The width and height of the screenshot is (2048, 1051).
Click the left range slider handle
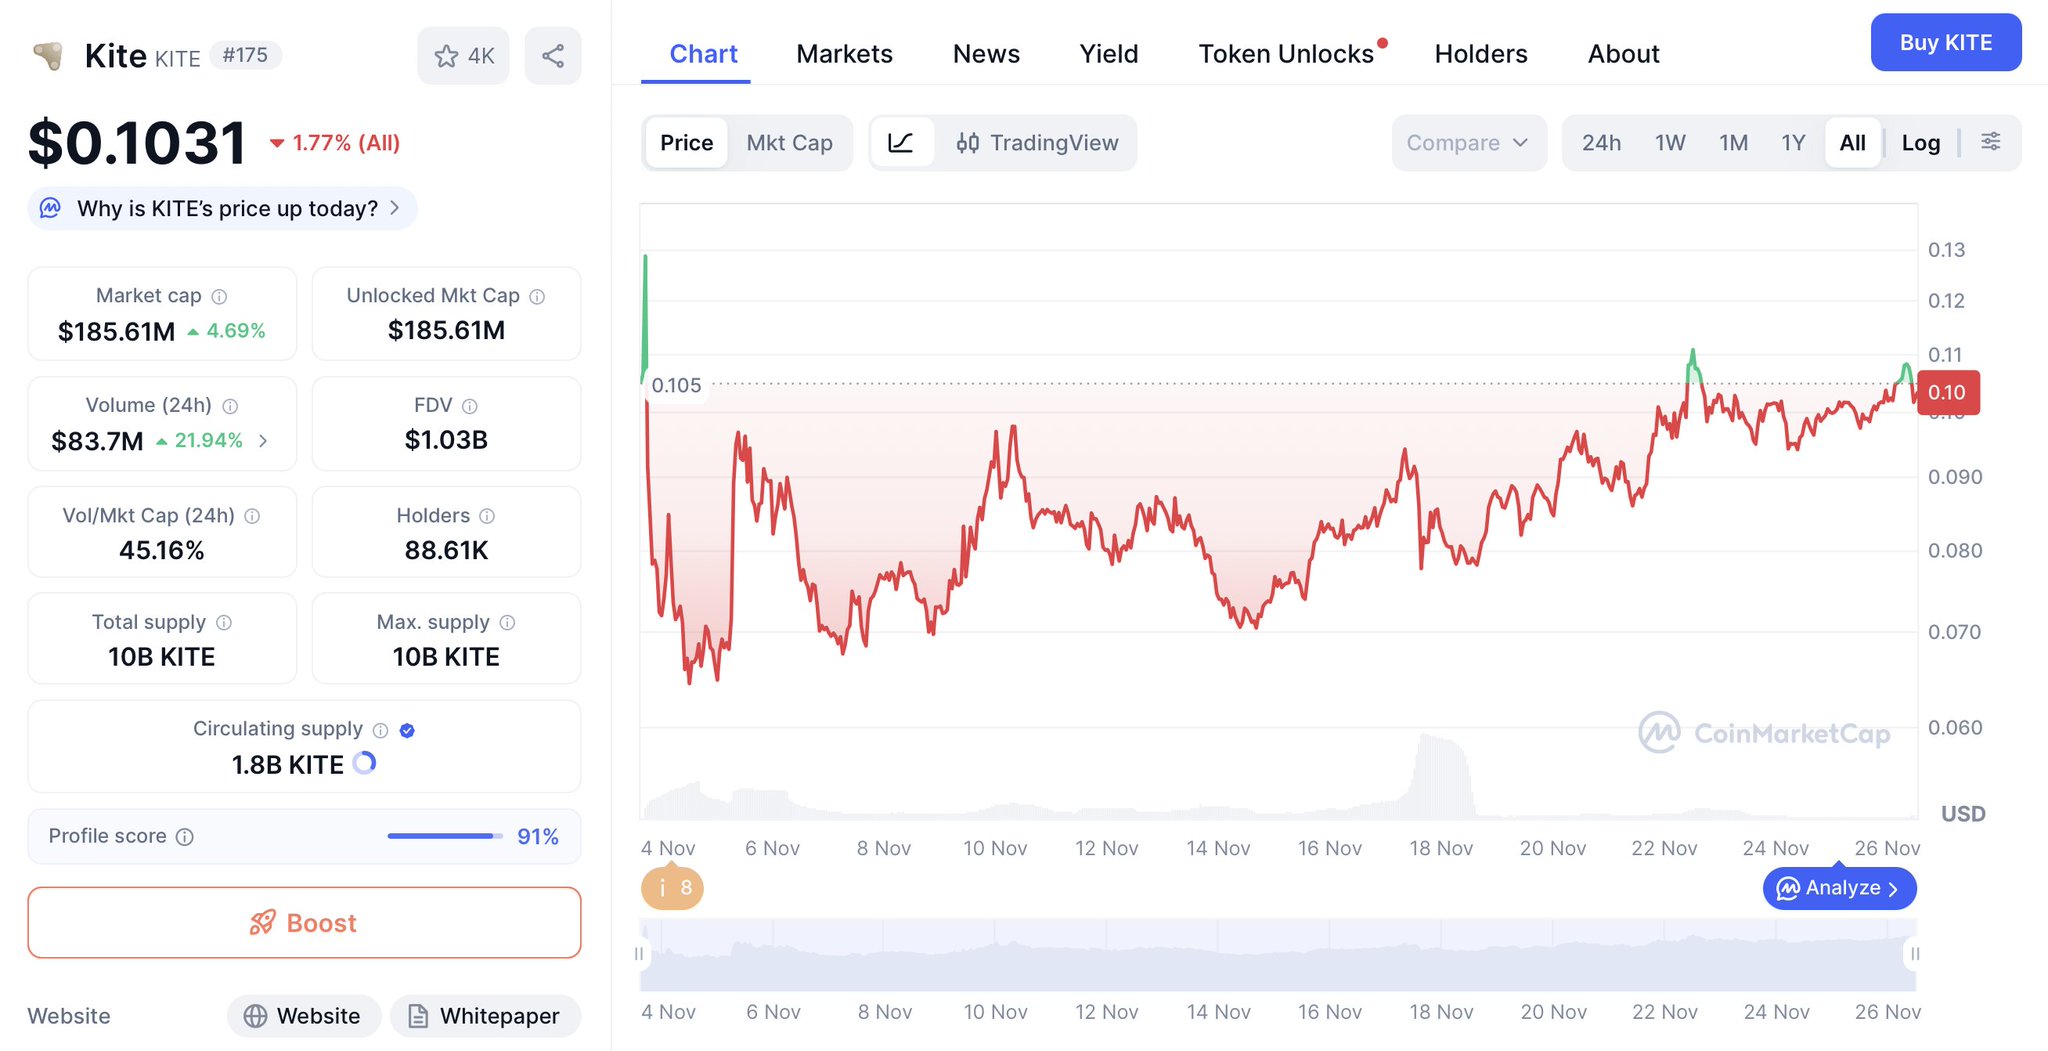pos(639,954)
